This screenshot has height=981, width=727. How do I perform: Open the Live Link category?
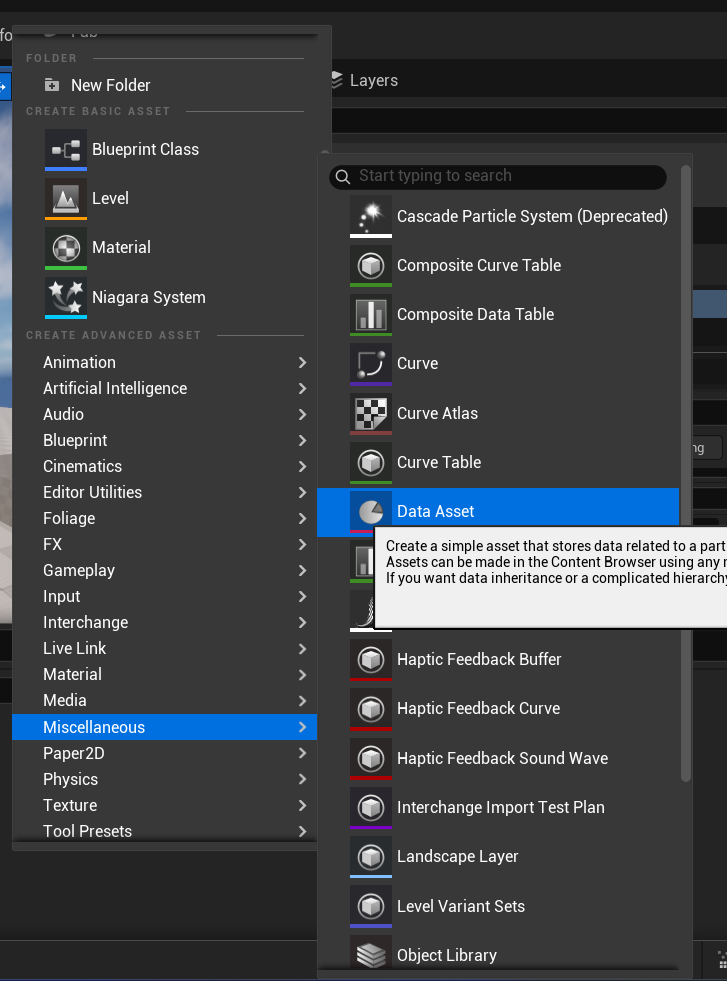[165, 648]
